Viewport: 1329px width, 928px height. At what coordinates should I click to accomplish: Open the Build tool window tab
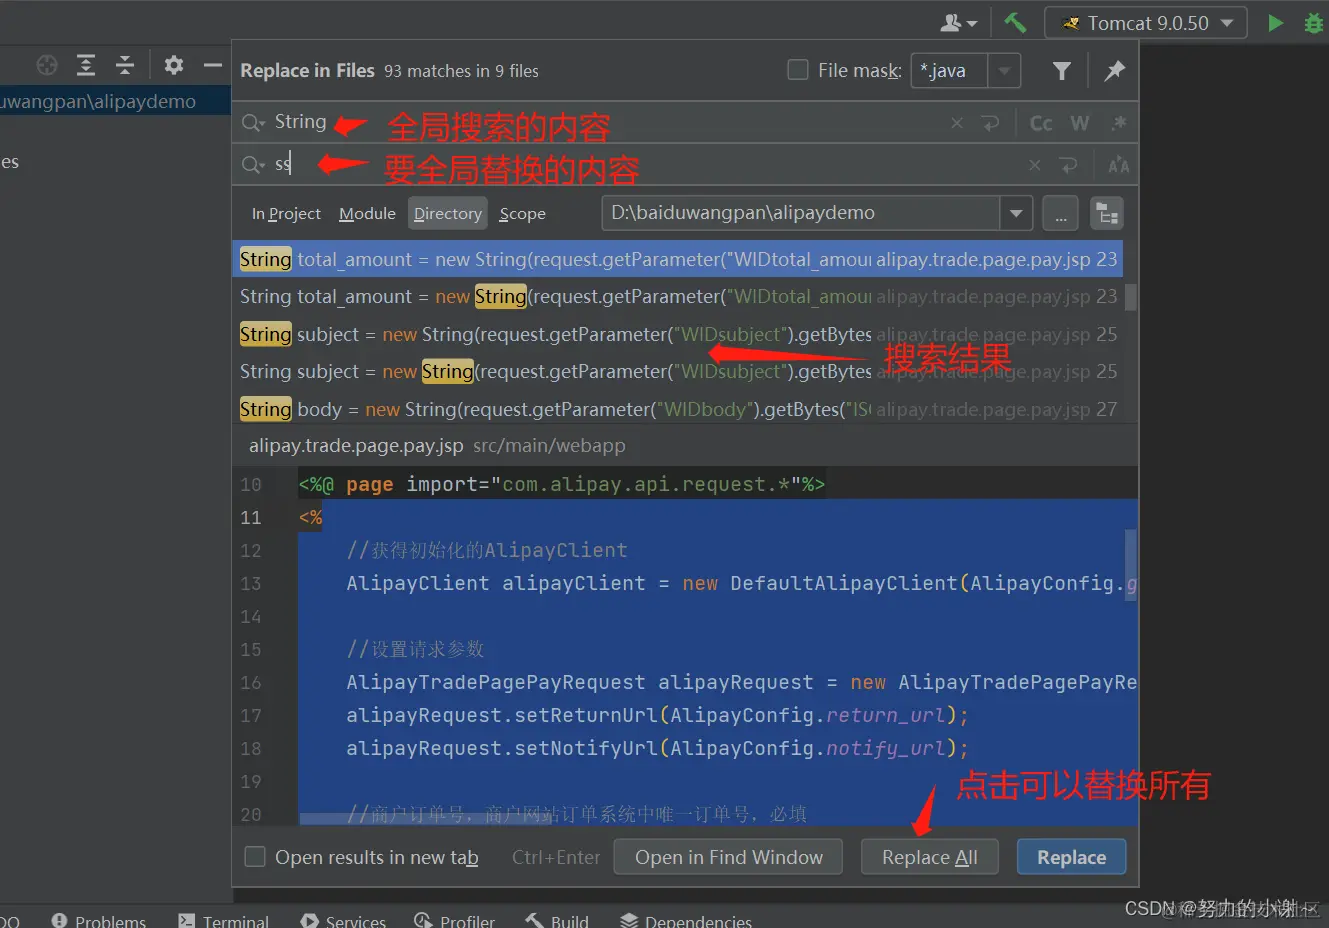point(557,920)
